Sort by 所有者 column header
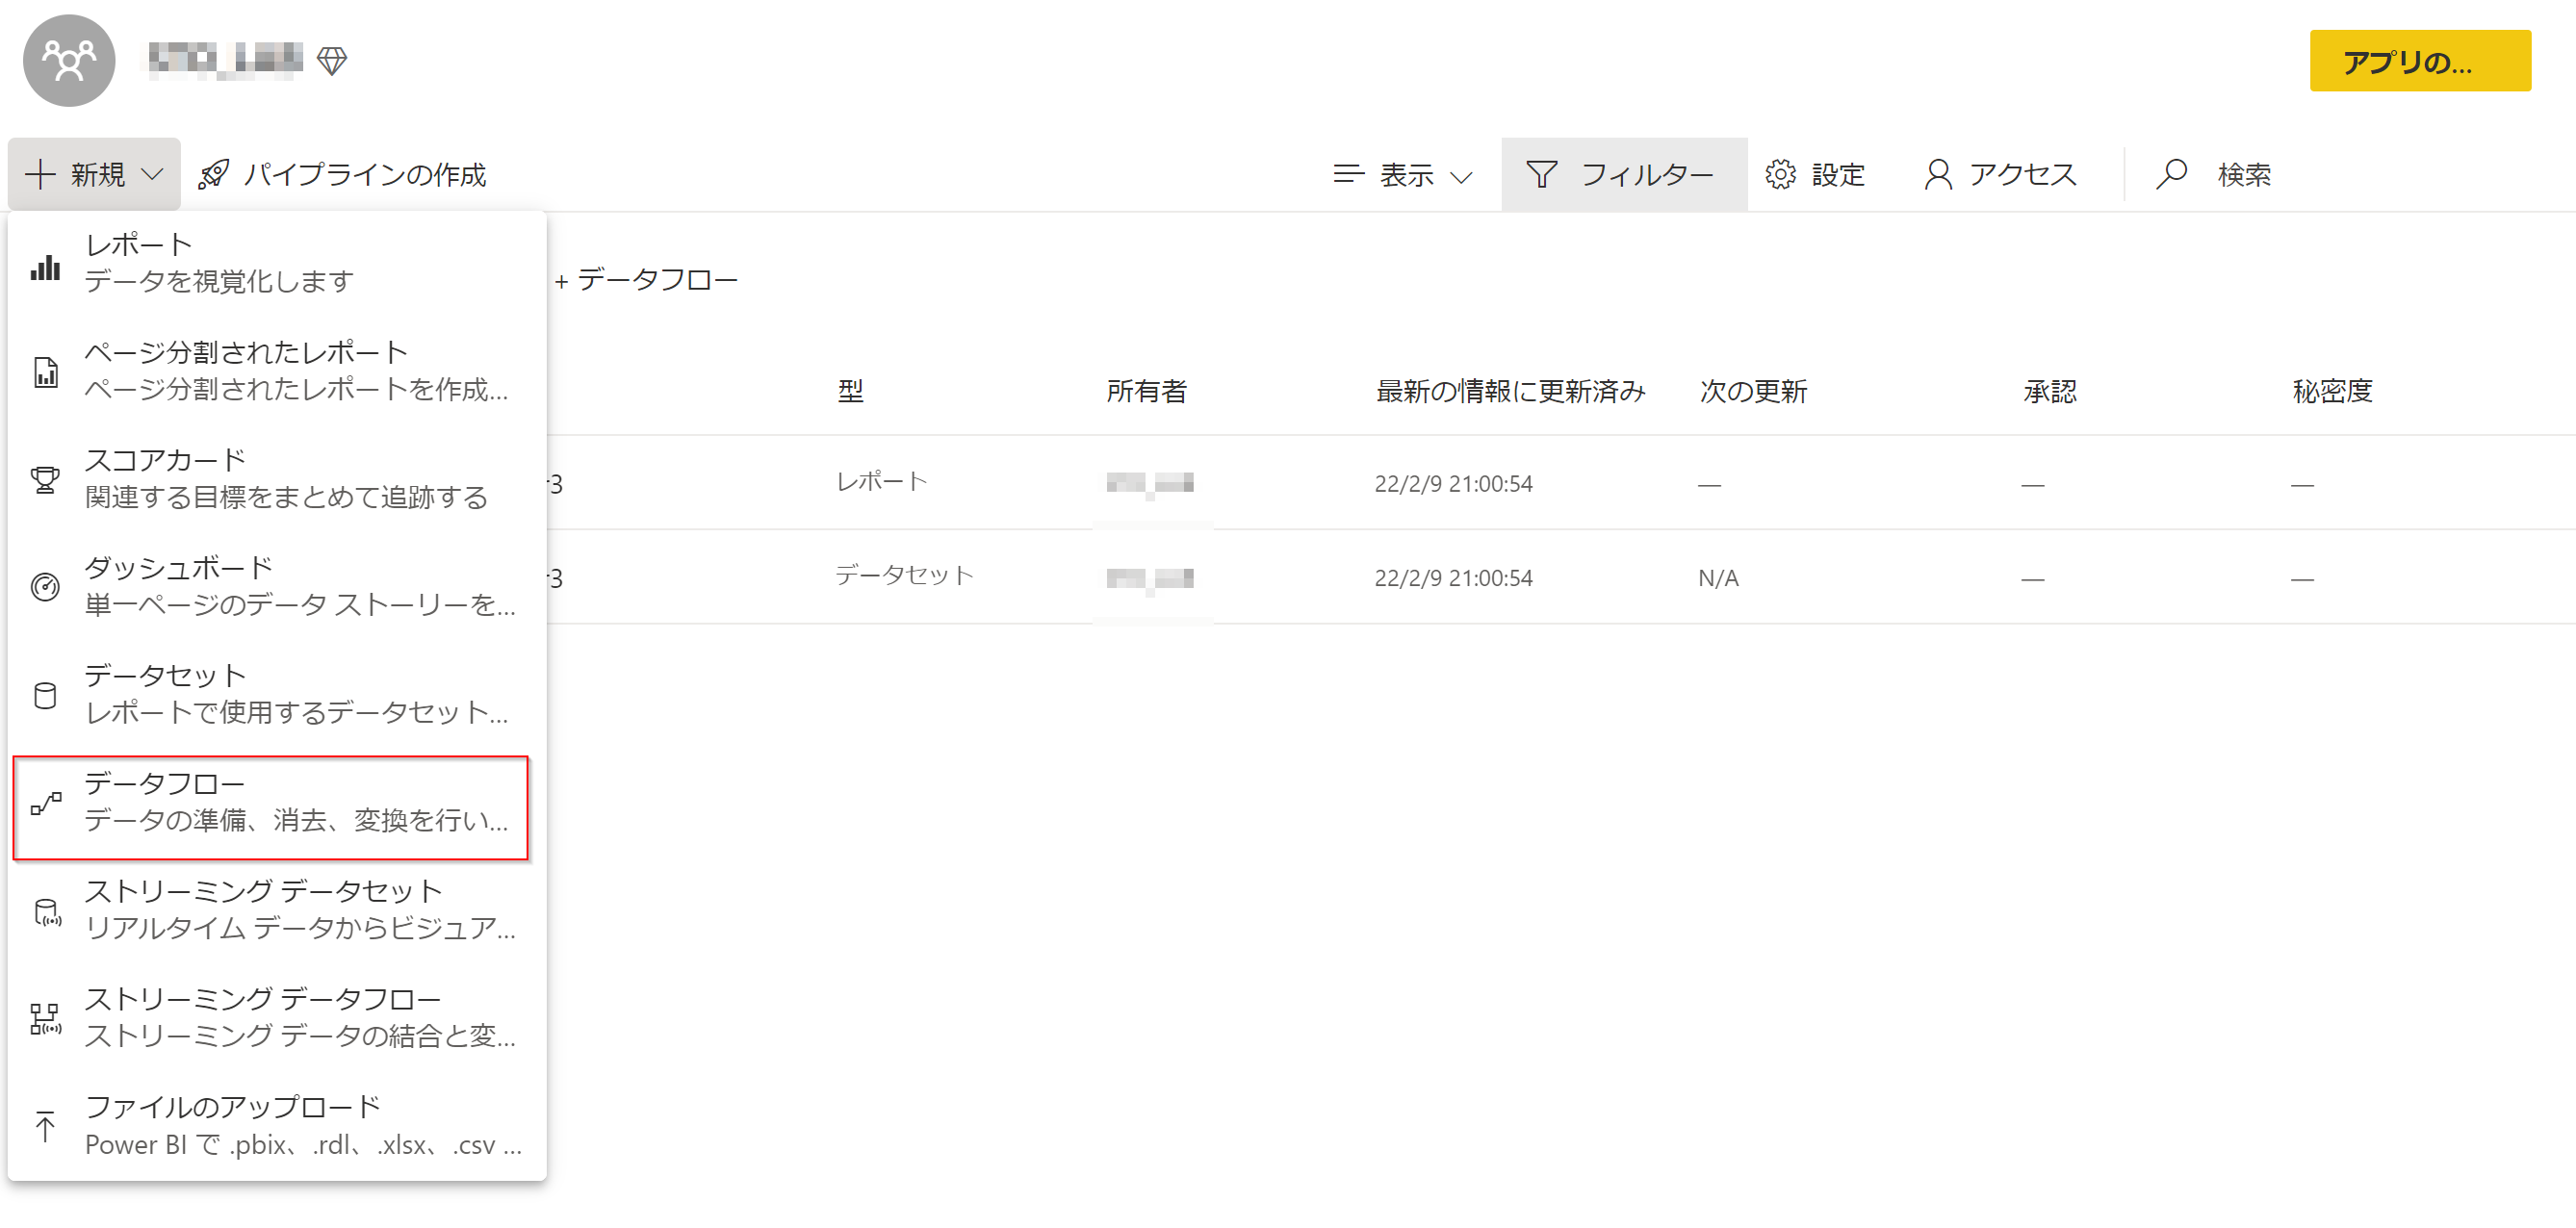The height and width of the screenshot is (1228, 2576). pyautogui.click(x=1146, y=391)
